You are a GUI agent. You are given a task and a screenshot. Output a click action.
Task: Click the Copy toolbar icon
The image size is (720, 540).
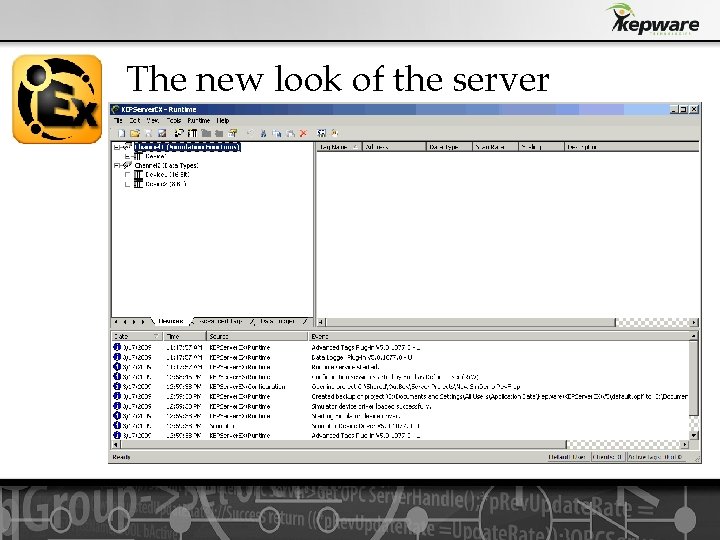click(x=276, y=133)
